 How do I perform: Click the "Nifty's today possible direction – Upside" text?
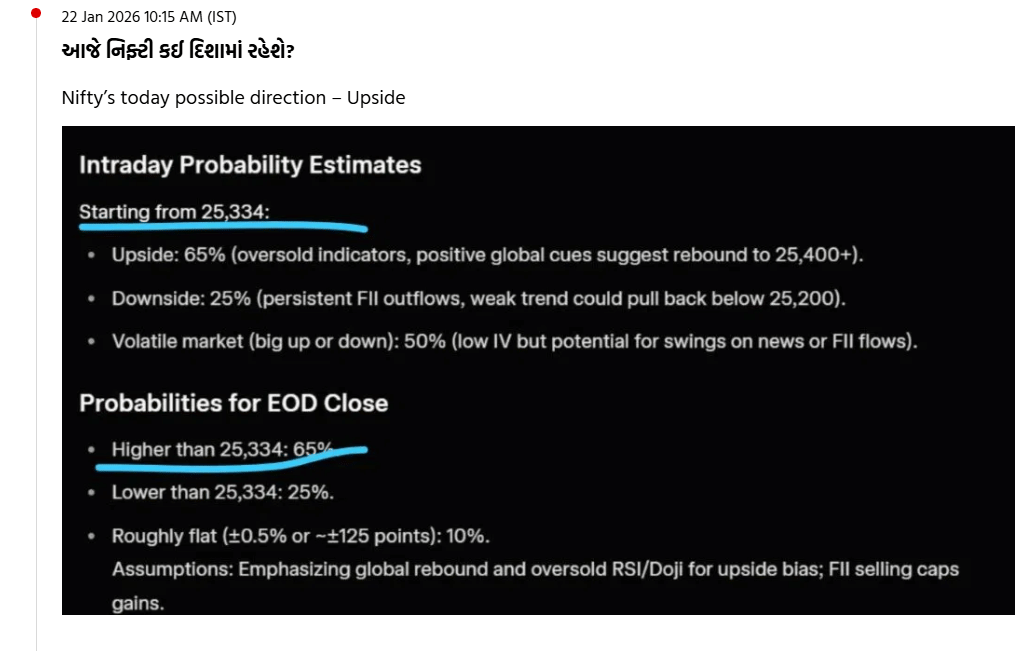point(233,98)
